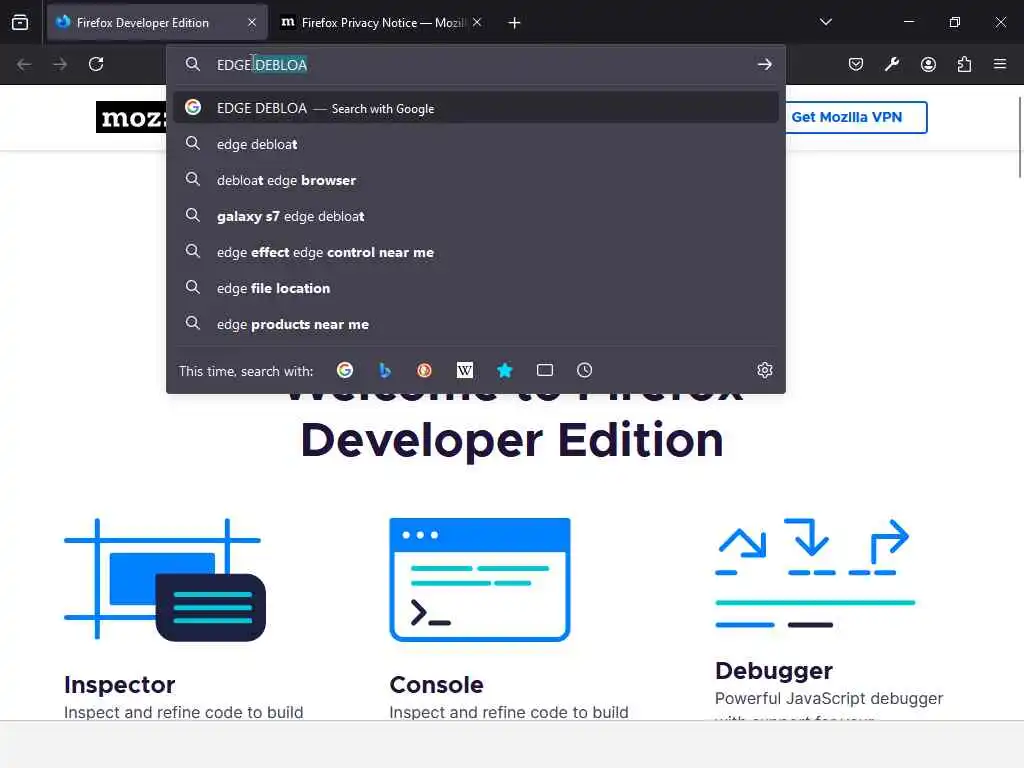Open Firefox account icon
1024x768 pixels.
coord(928,64)
